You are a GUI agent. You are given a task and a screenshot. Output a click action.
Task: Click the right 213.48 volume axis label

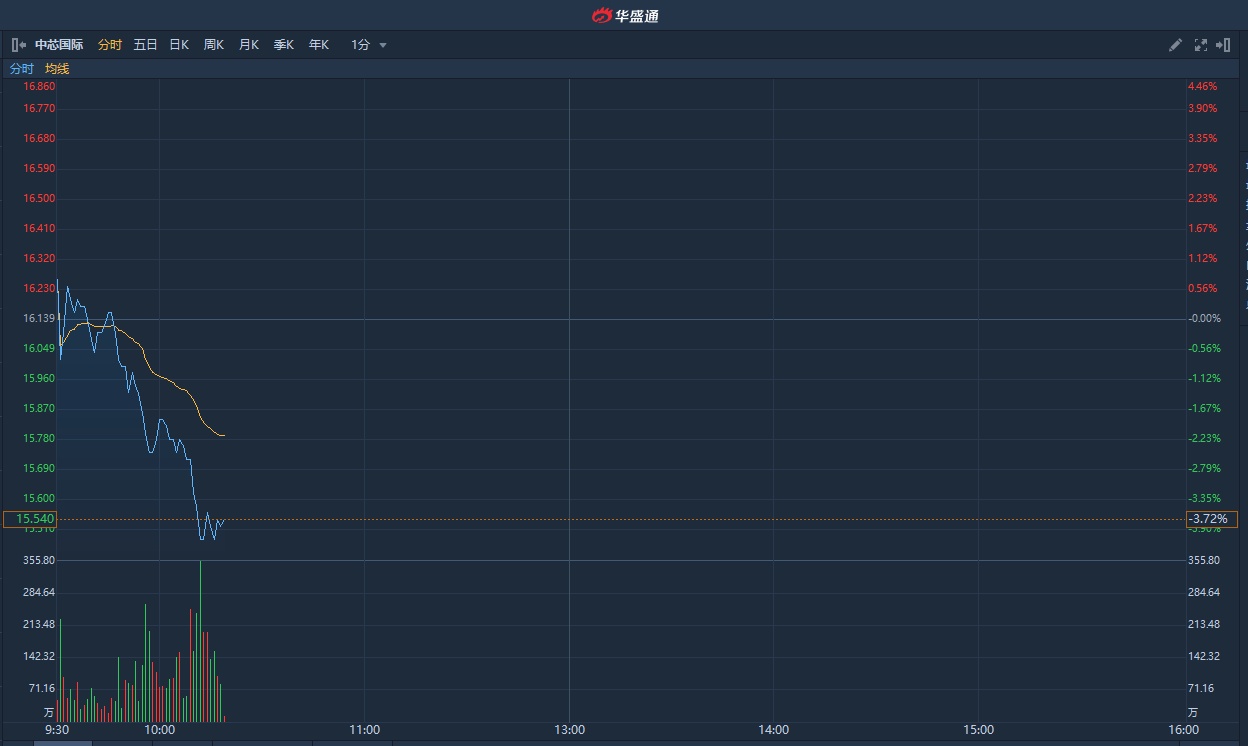(x=1203, y=624)
